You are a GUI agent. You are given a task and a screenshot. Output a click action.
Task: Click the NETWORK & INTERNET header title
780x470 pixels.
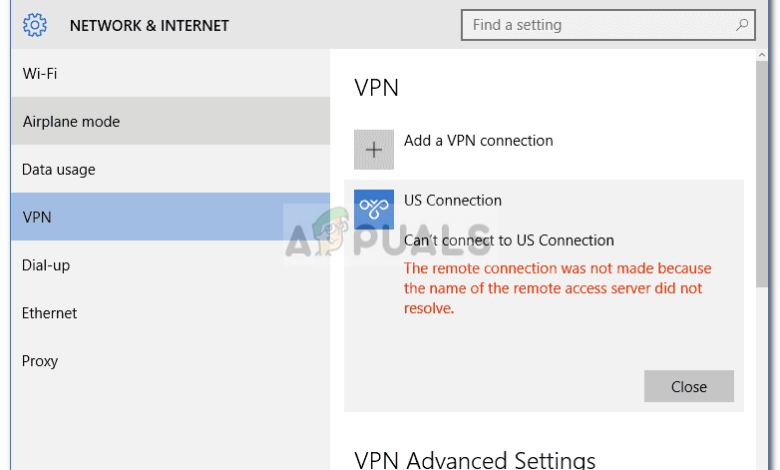(149, 25)
